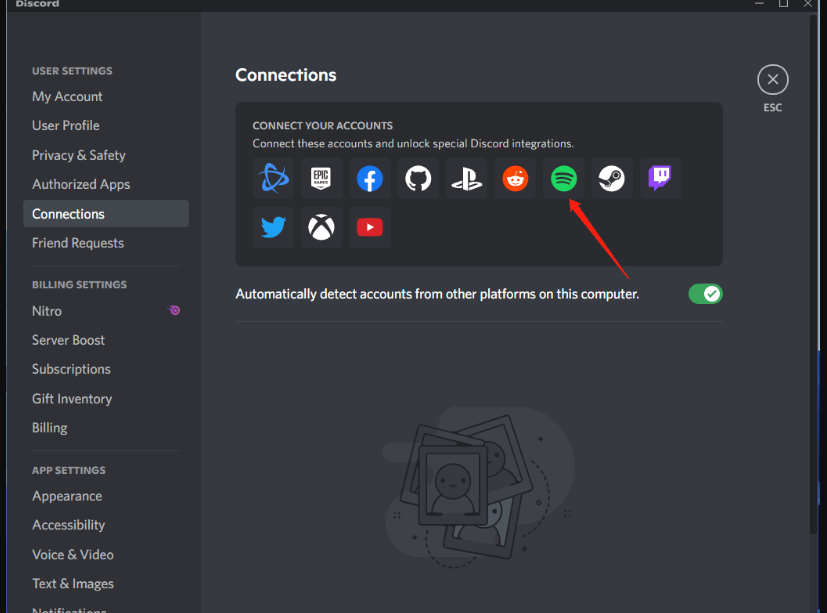Image resolution: width=827 pixels, height=613 pixels.
Task: Open User Profile settings
Action: pos(106,126)
